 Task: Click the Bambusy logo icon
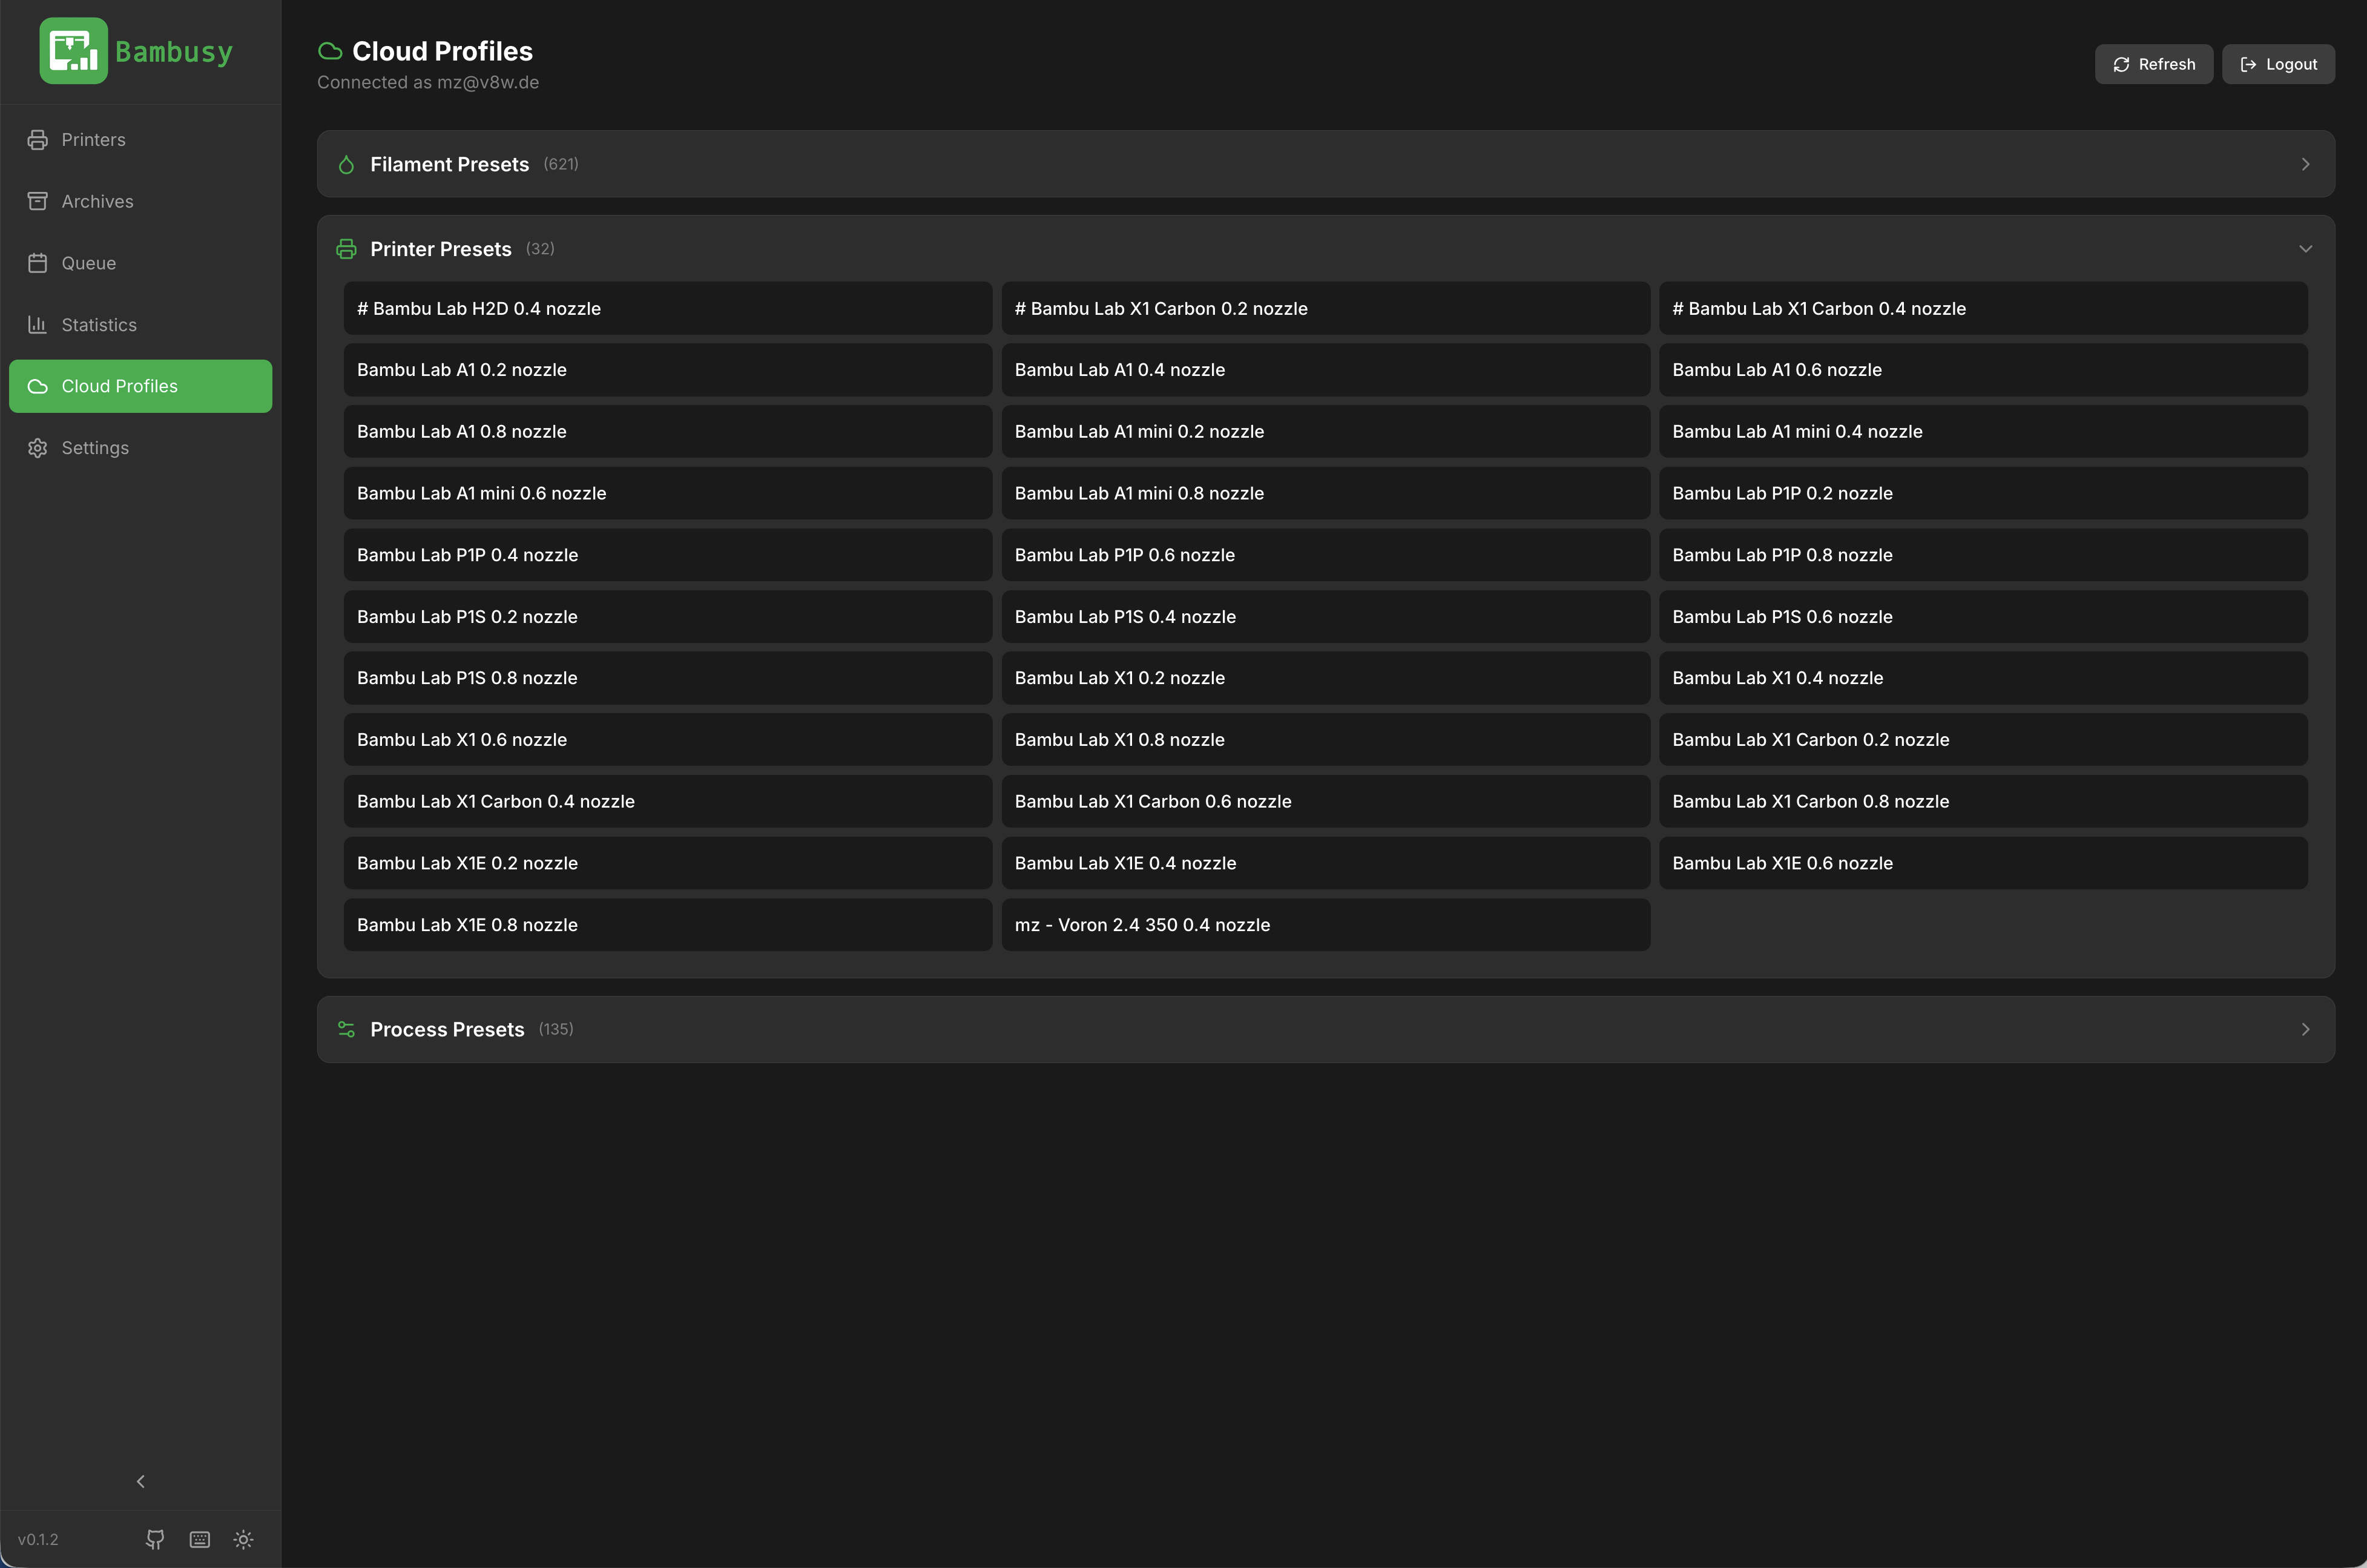pos(73,51)
